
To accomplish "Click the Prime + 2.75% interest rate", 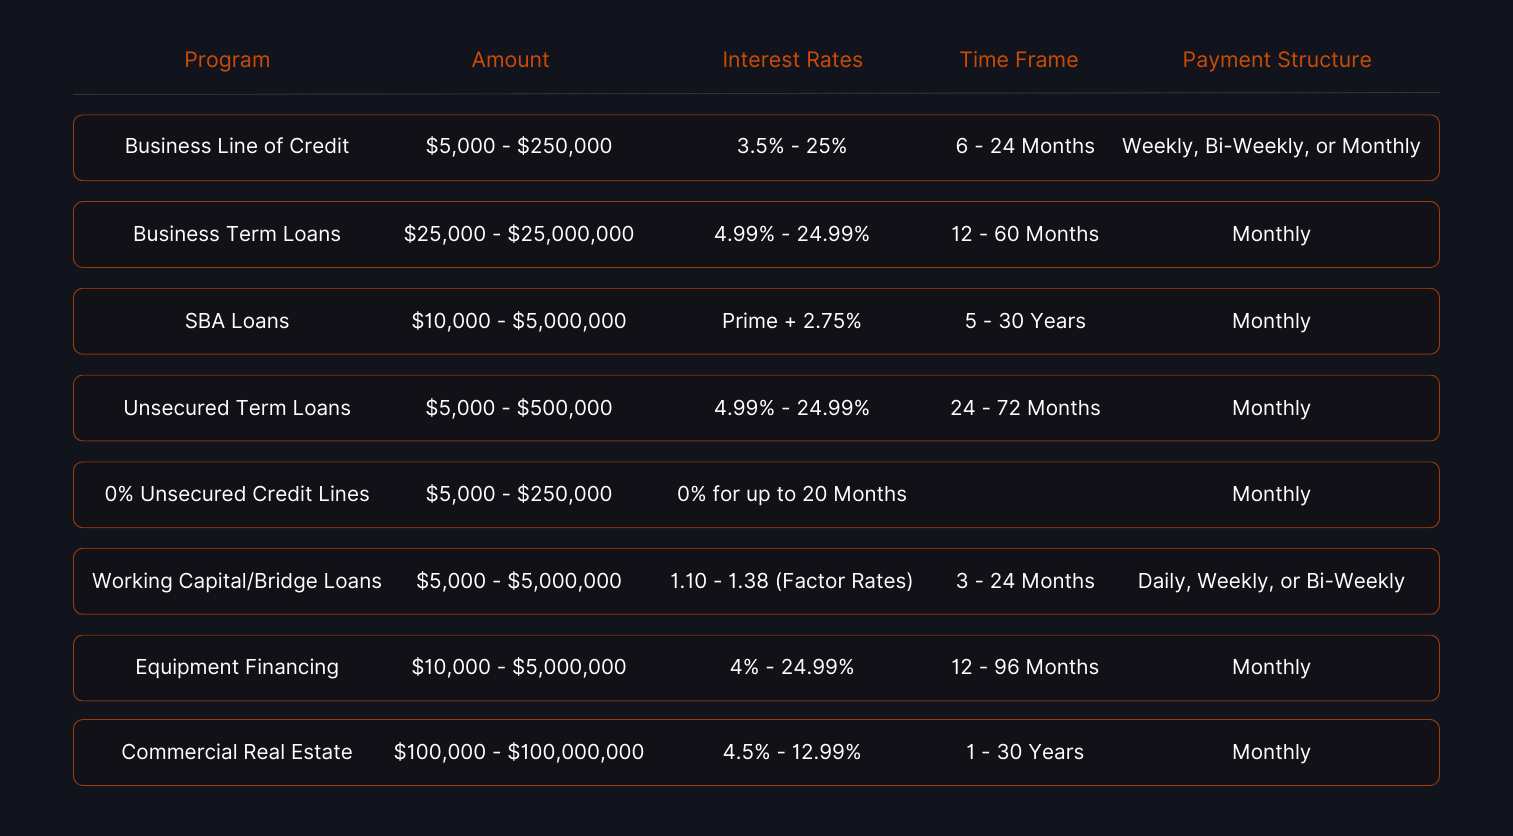I will [791, 321].
